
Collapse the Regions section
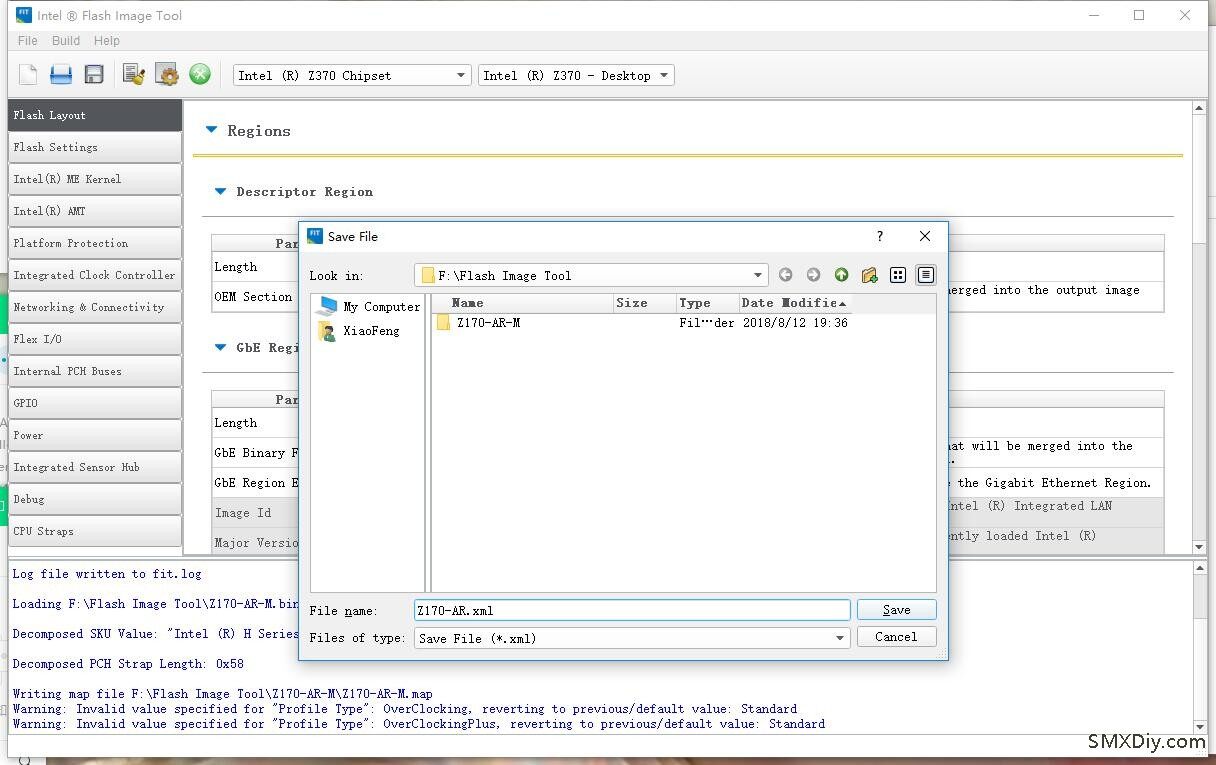pyautogui.click(x=211, y=130)
